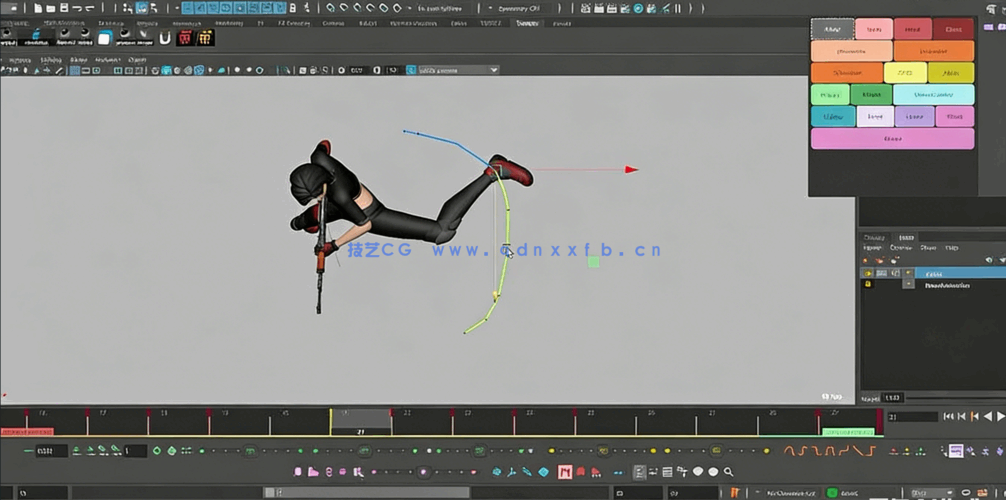The image size is (1006, 500).
Task: Toggle the green circular icon beside range field
Action: [x=157, y=451]
